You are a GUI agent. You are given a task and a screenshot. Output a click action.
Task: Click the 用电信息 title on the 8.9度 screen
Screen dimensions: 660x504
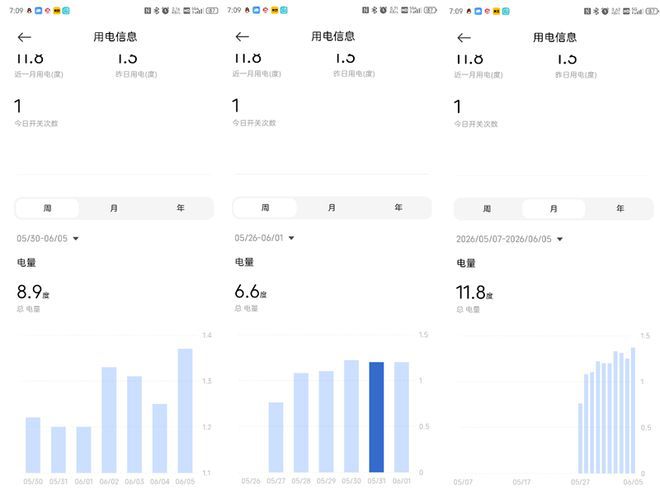[x=115, y=37]
